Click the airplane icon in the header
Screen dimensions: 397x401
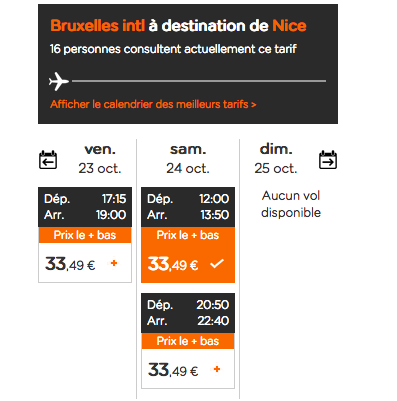click(59, 81)
